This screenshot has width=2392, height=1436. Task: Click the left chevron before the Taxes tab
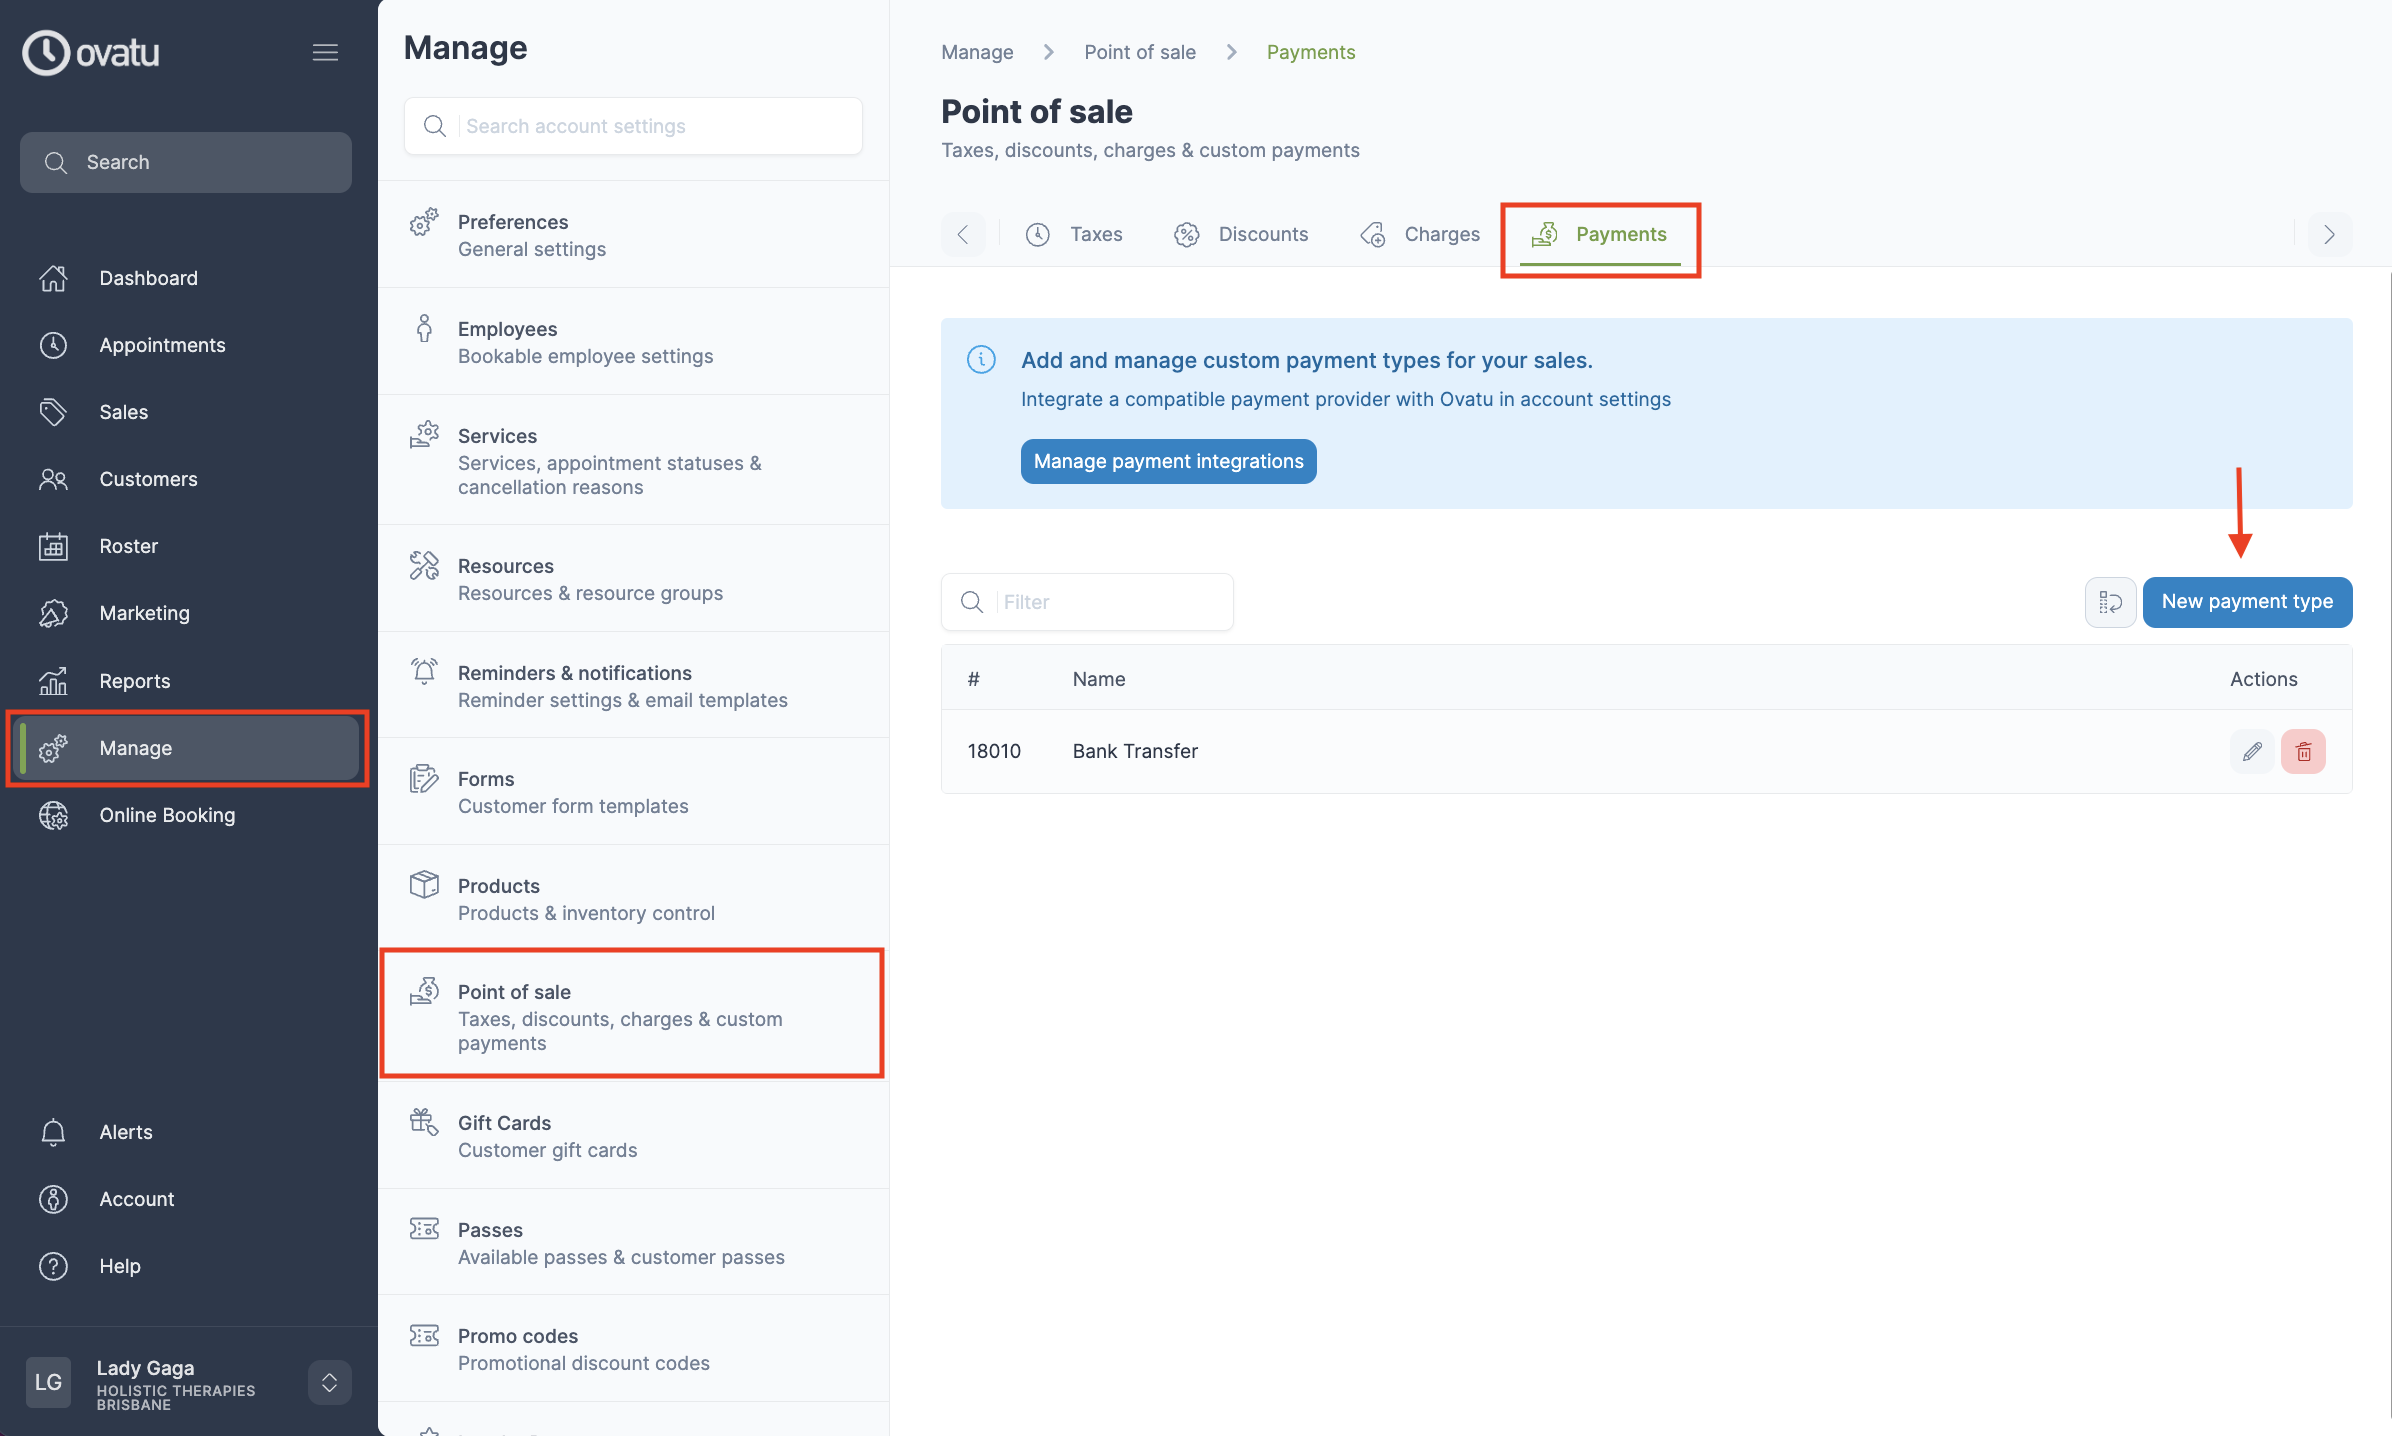point(962,234)
